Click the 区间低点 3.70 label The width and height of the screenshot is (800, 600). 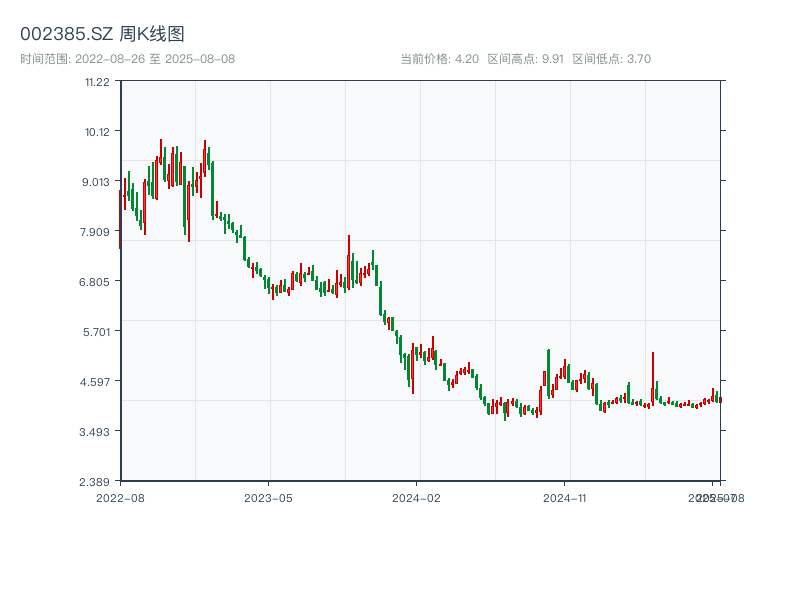click(611, 59)
